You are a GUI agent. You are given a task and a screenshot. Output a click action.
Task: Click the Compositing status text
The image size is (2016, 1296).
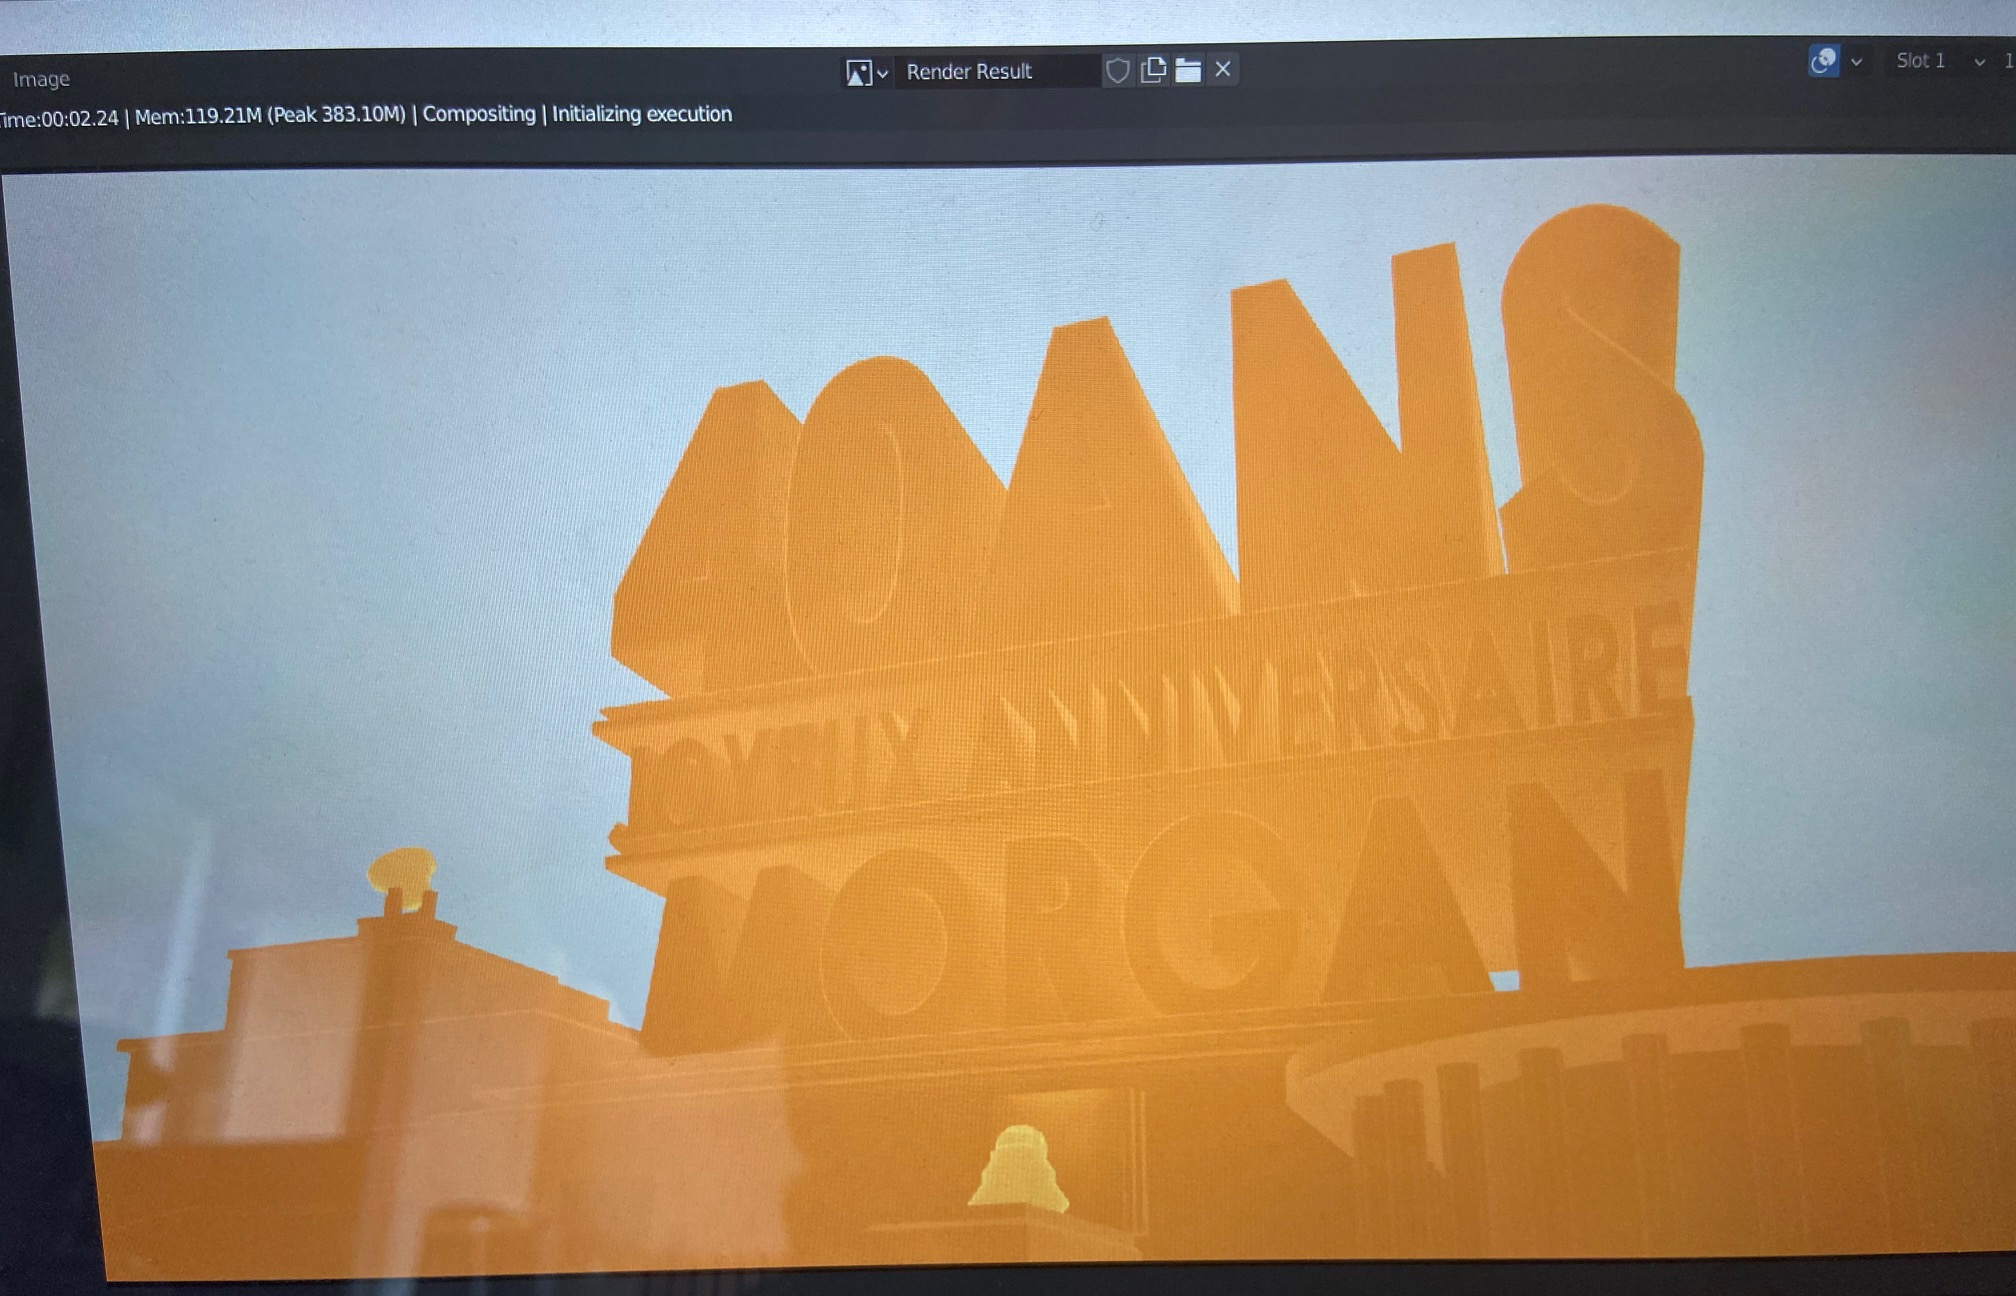(479, 114)
